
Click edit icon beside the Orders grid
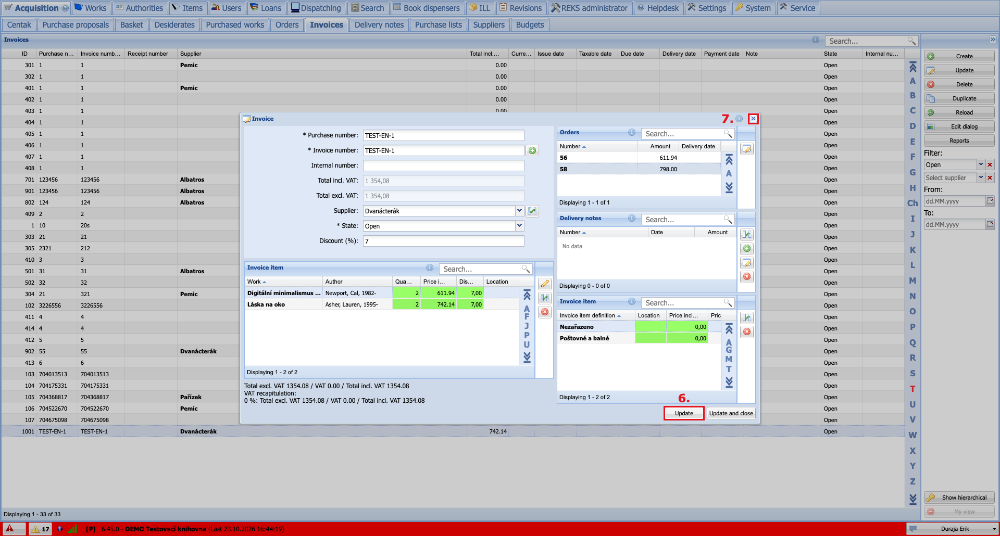(747, 149)
